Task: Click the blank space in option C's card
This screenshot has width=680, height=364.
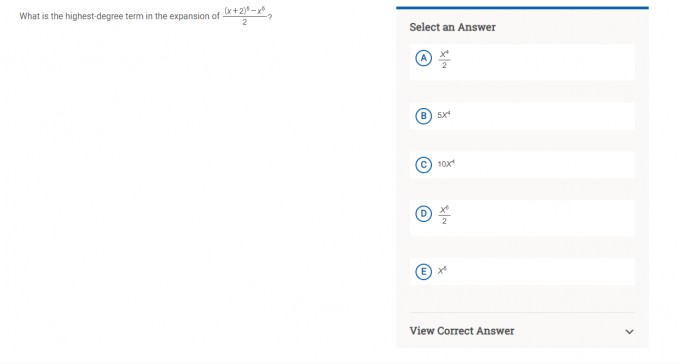Action: coord(544,165)
